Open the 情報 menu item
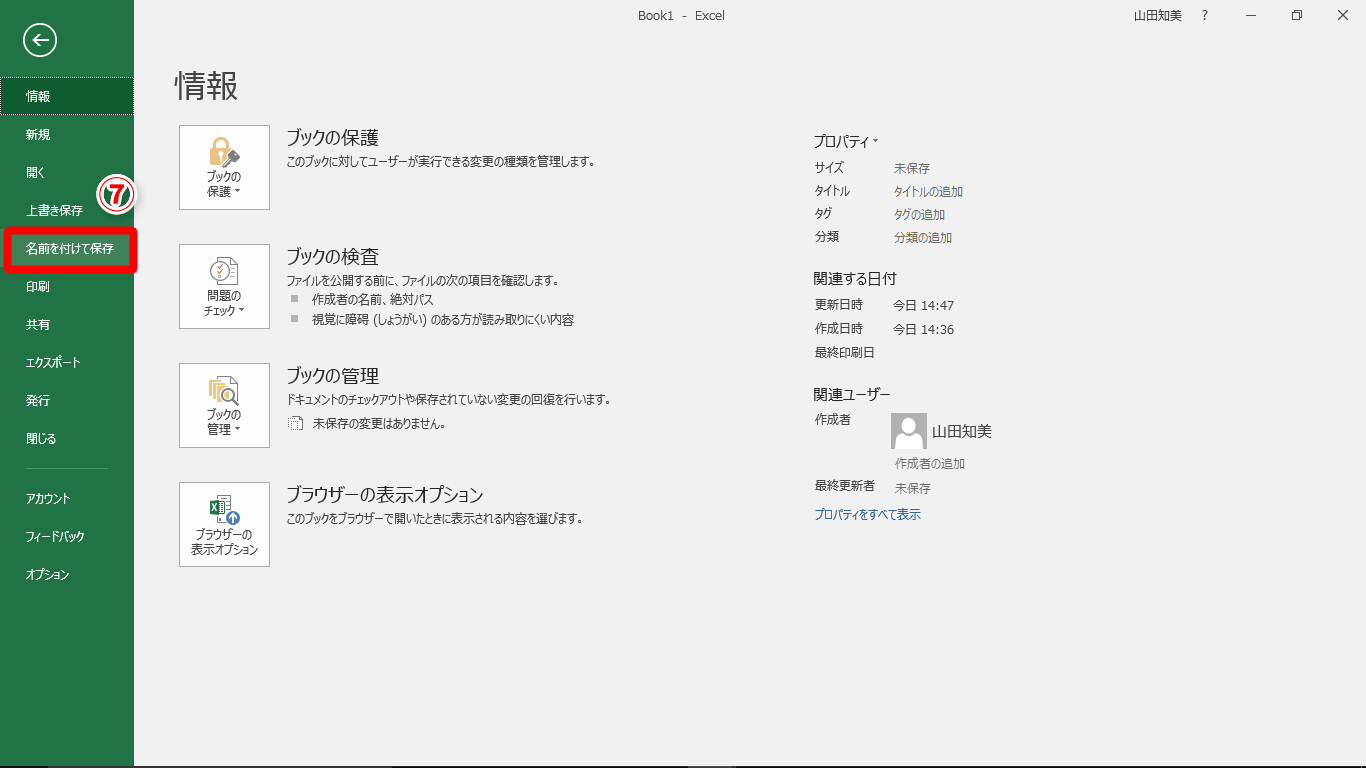The width and height of the screenshot is (1366, 768). 67,96
